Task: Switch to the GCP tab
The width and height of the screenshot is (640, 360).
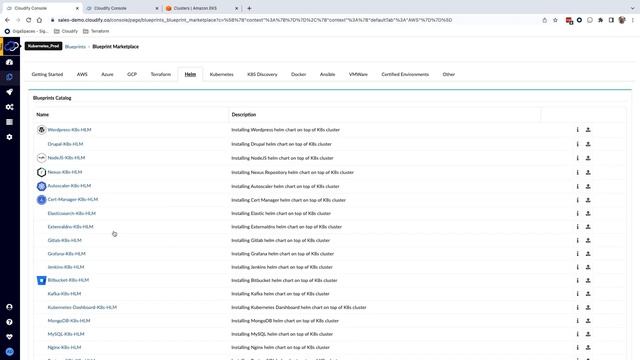Action: pyautogui.click(x=132, y=74)
